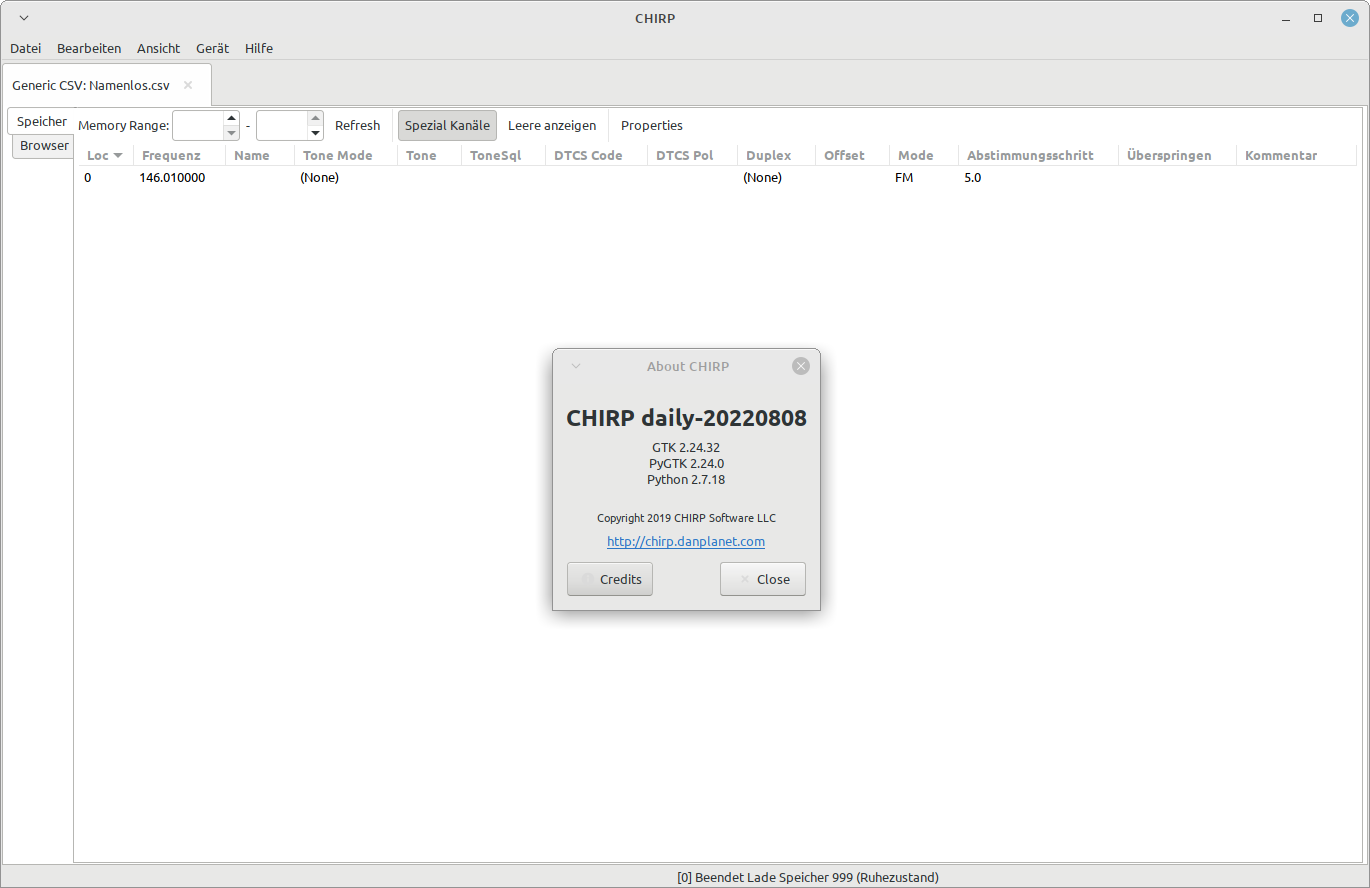Click the status bar message Beendet Lade Speicher 999

pyautogui.click(x=808, y=877)
